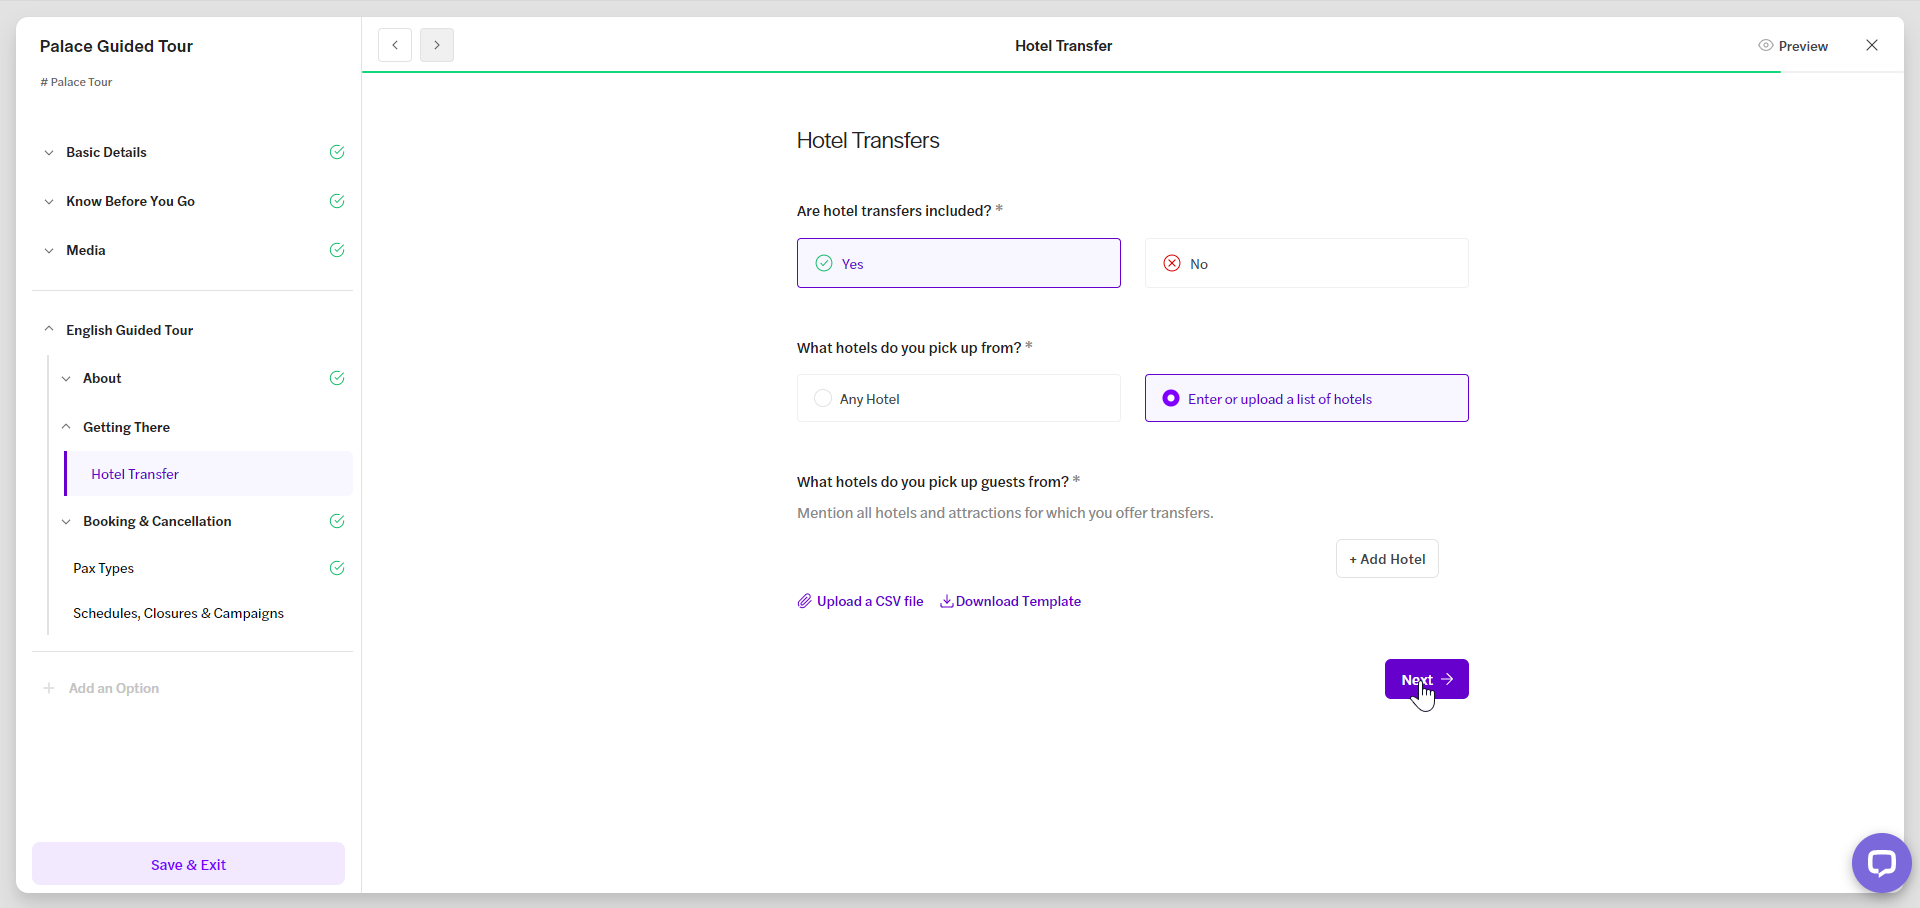Click the Palace Guided Tour title

pyautogui.click(x=116, y=46)
